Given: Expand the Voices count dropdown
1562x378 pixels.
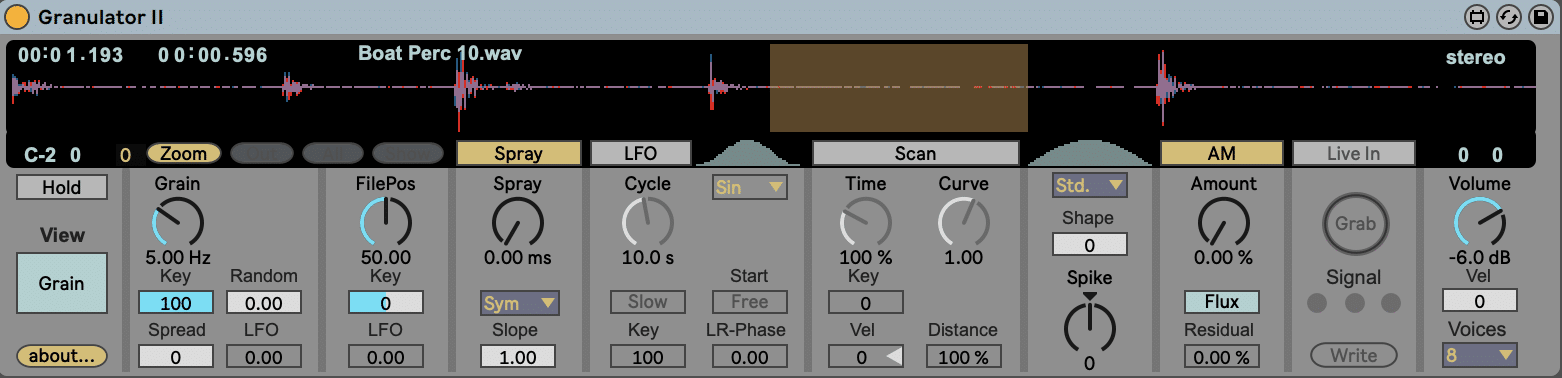Looking at the screenshot, I should [1479, 354].
